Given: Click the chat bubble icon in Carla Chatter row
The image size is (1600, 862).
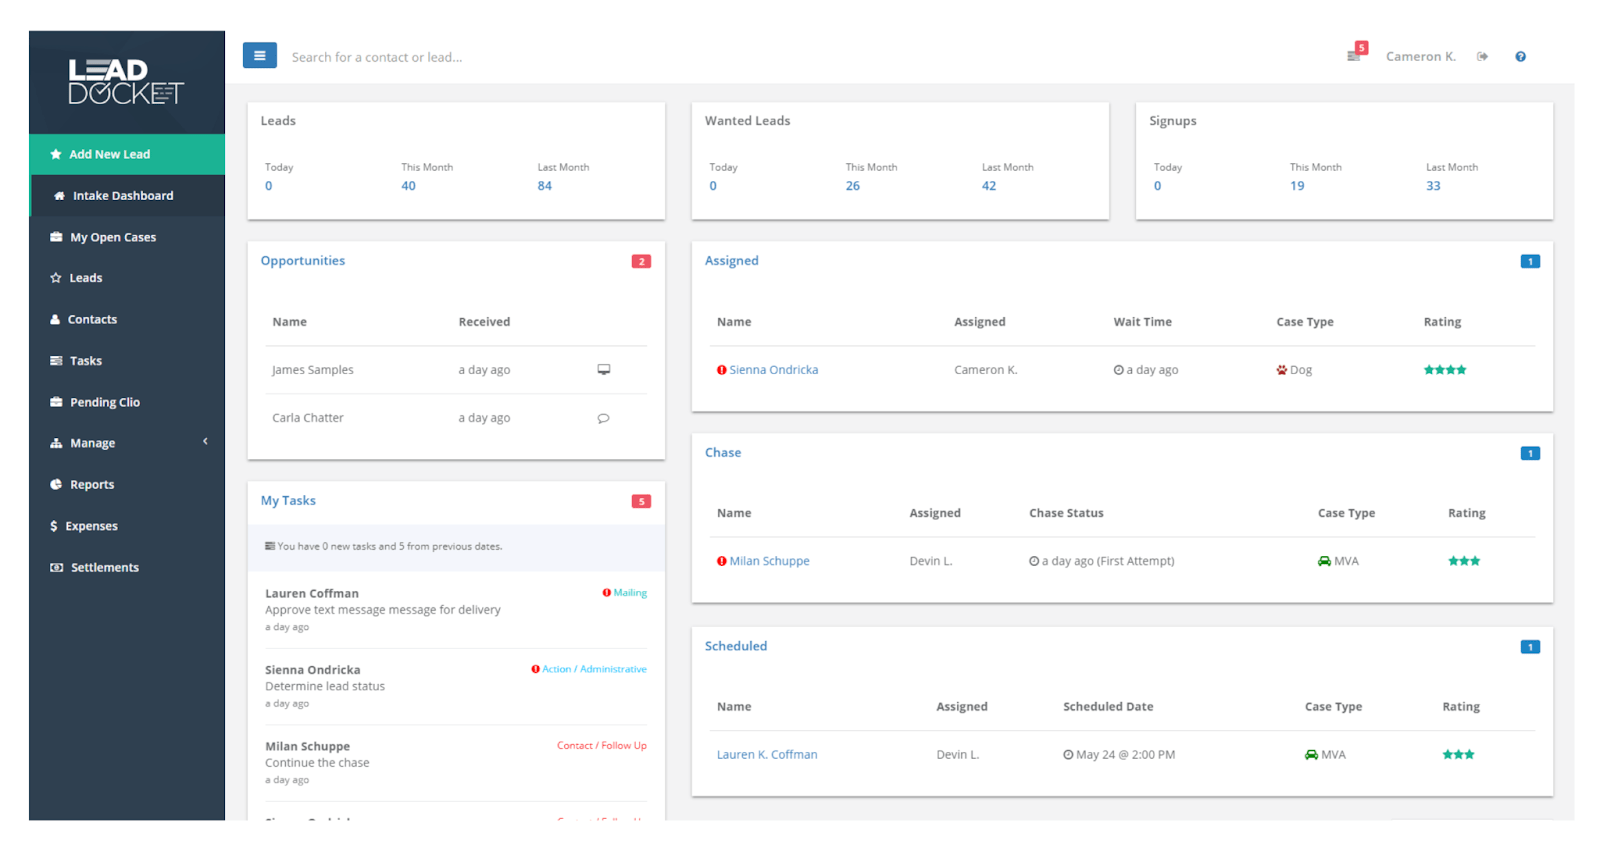Looking at the screenshot, I should [603, 418].
